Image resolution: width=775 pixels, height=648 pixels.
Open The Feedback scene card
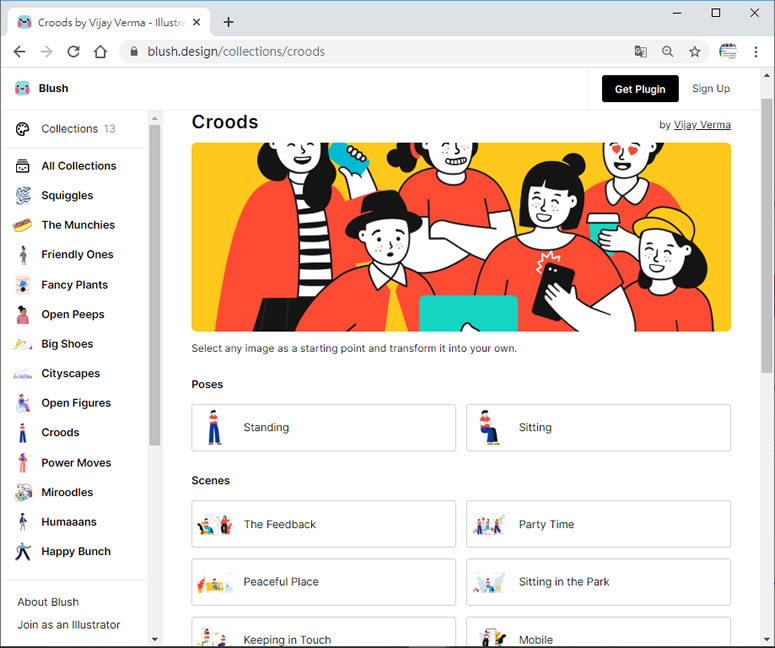324,524
